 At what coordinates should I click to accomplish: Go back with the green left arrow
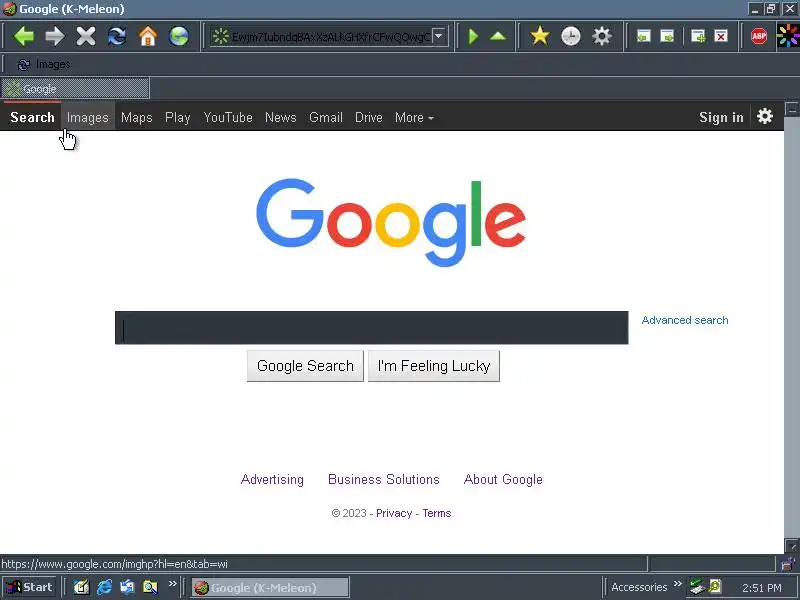pos(23,36)
